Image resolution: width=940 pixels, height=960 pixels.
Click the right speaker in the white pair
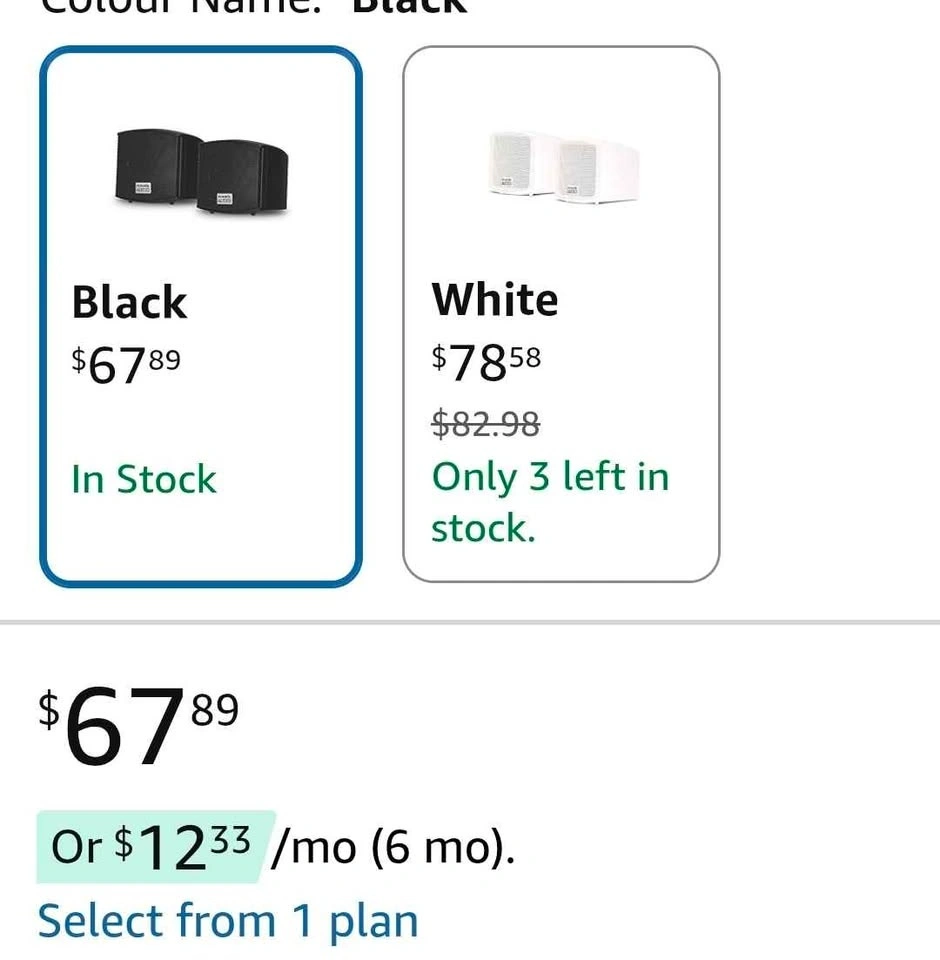click(x=598, y=170)
